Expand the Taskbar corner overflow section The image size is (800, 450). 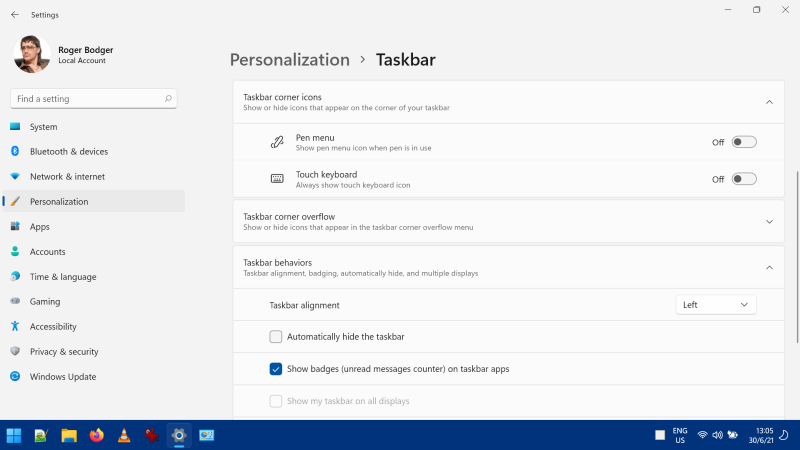point(769,221)
